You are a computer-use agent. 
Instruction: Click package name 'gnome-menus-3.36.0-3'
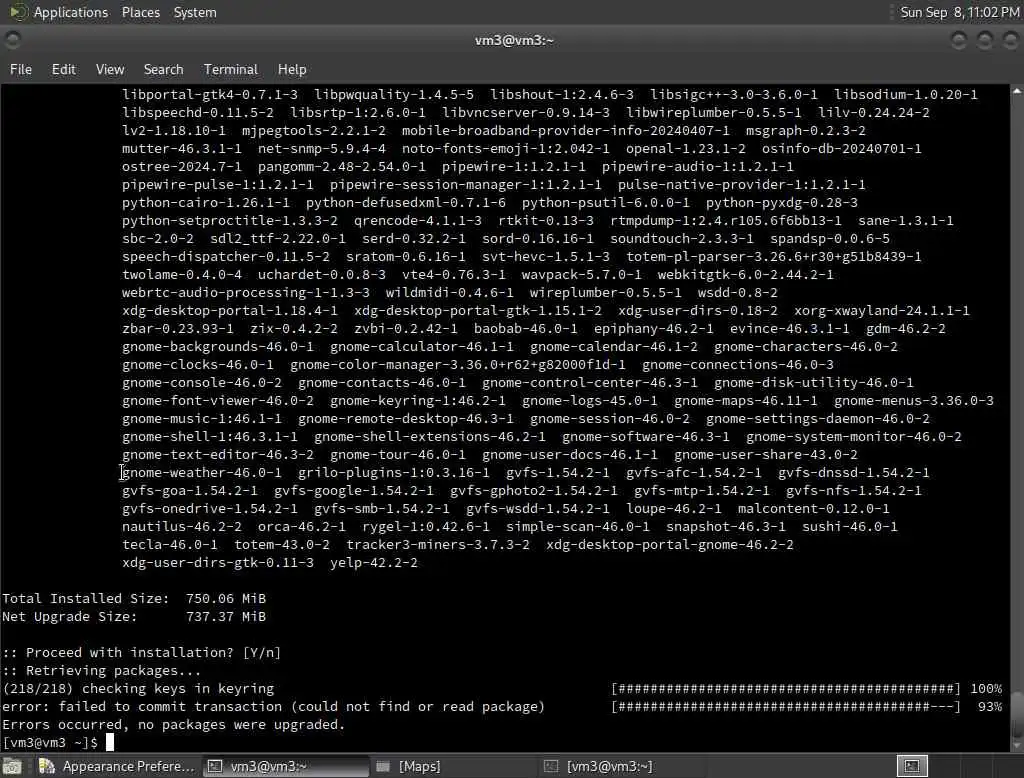pyautogui.click(x=914, y=400)
